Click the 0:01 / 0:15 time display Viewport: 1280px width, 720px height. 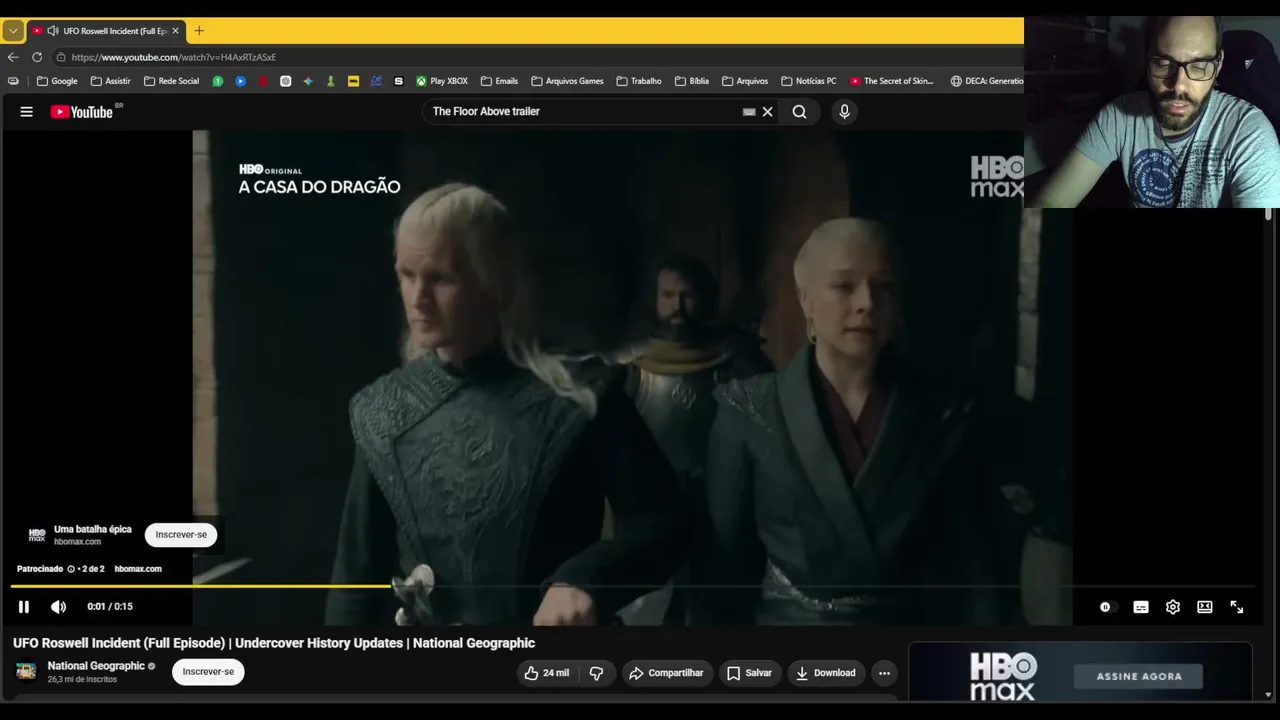point(110,607)
